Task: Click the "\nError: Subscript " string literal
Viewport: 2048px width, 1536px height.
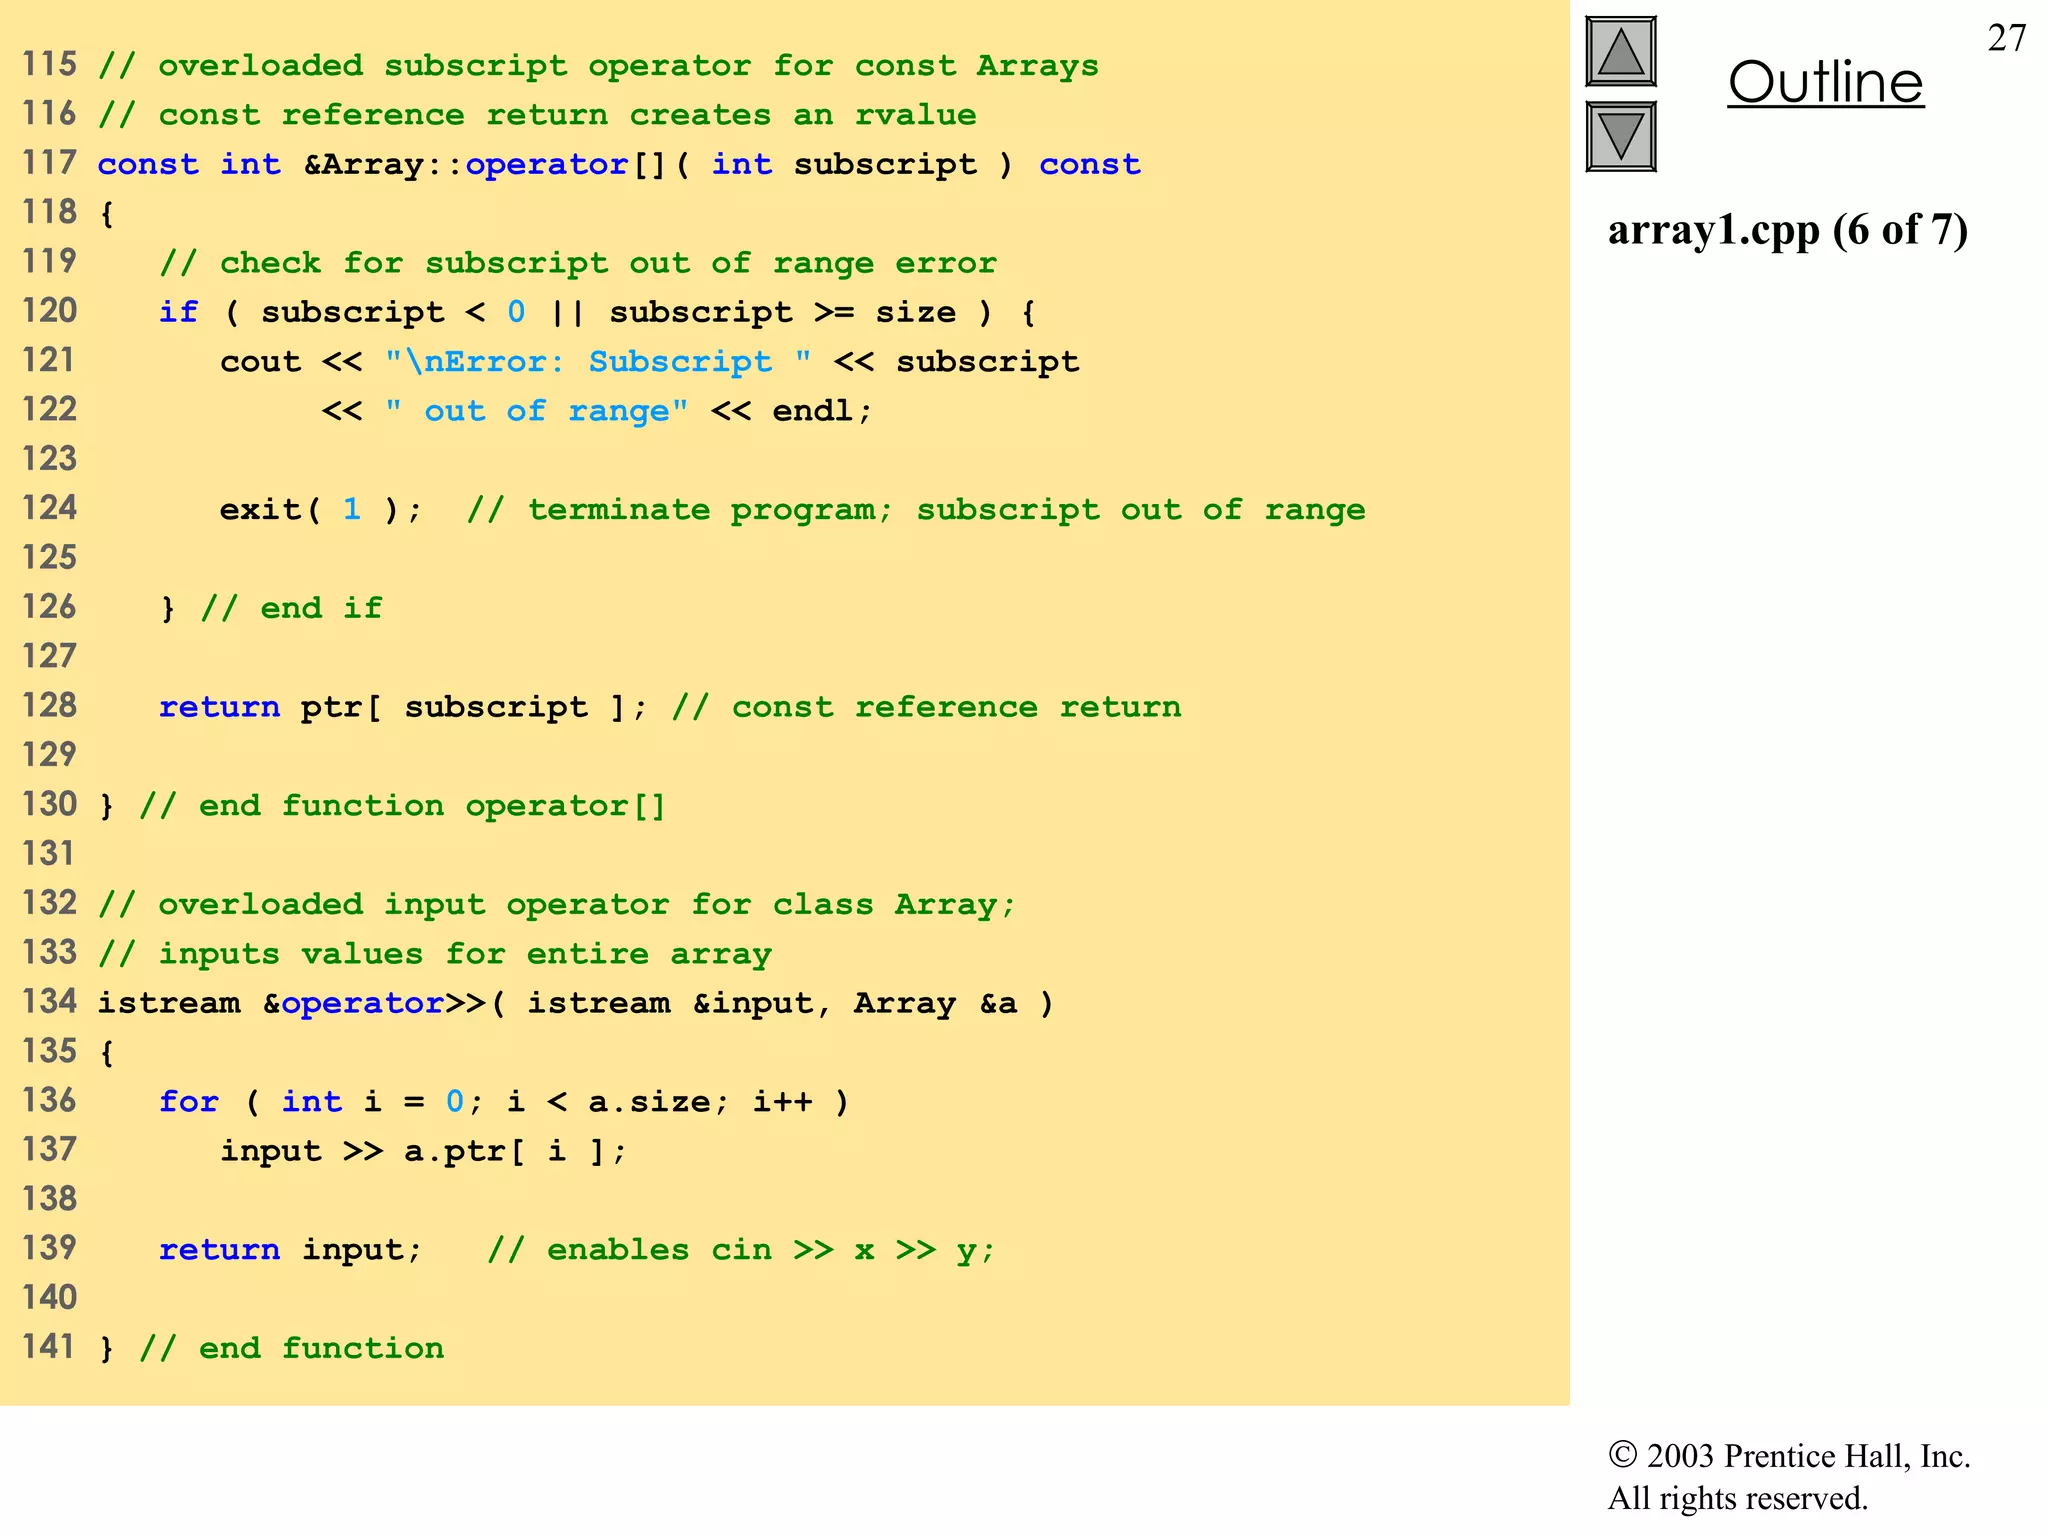Action: pyautogui.click(x=598, y=361)
